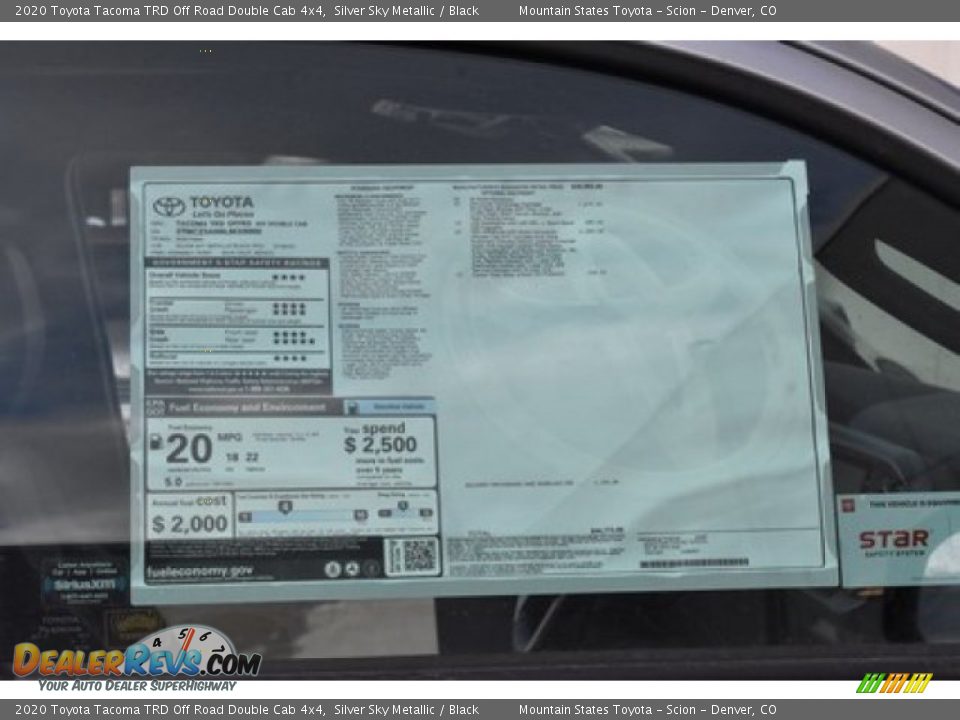Click the fueleconomy.gov text
960x720 pixels.
click(199, 572)
